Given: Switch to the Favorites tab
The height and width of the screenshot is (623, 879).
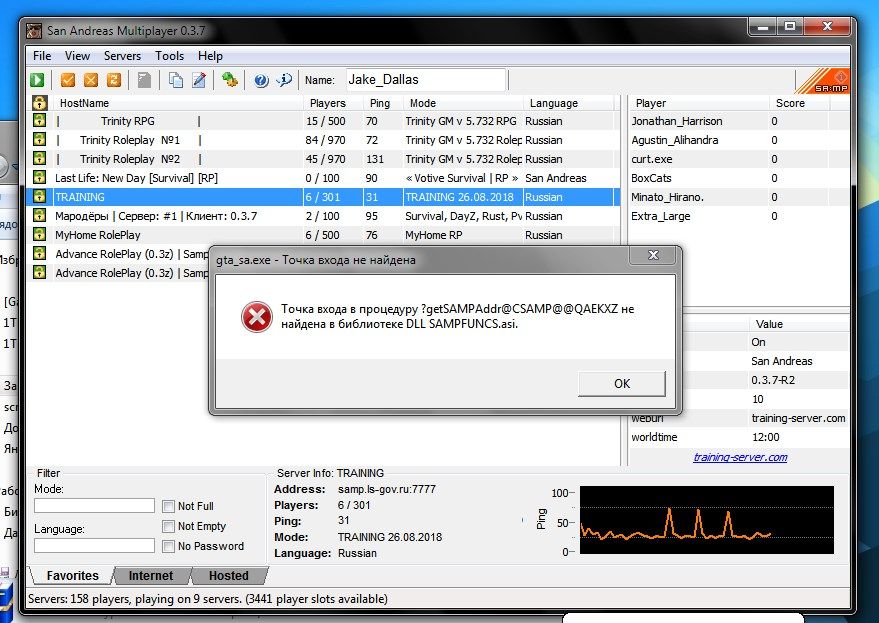Looking at the screenshot, I should (x=72, y=576).
